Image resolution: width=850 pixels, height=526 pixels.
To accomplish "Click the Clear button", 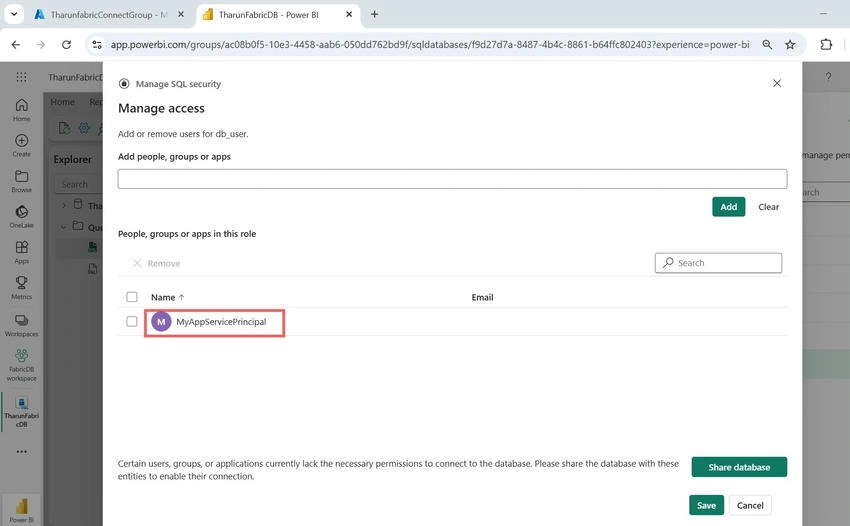I will (x=768, y=207).
